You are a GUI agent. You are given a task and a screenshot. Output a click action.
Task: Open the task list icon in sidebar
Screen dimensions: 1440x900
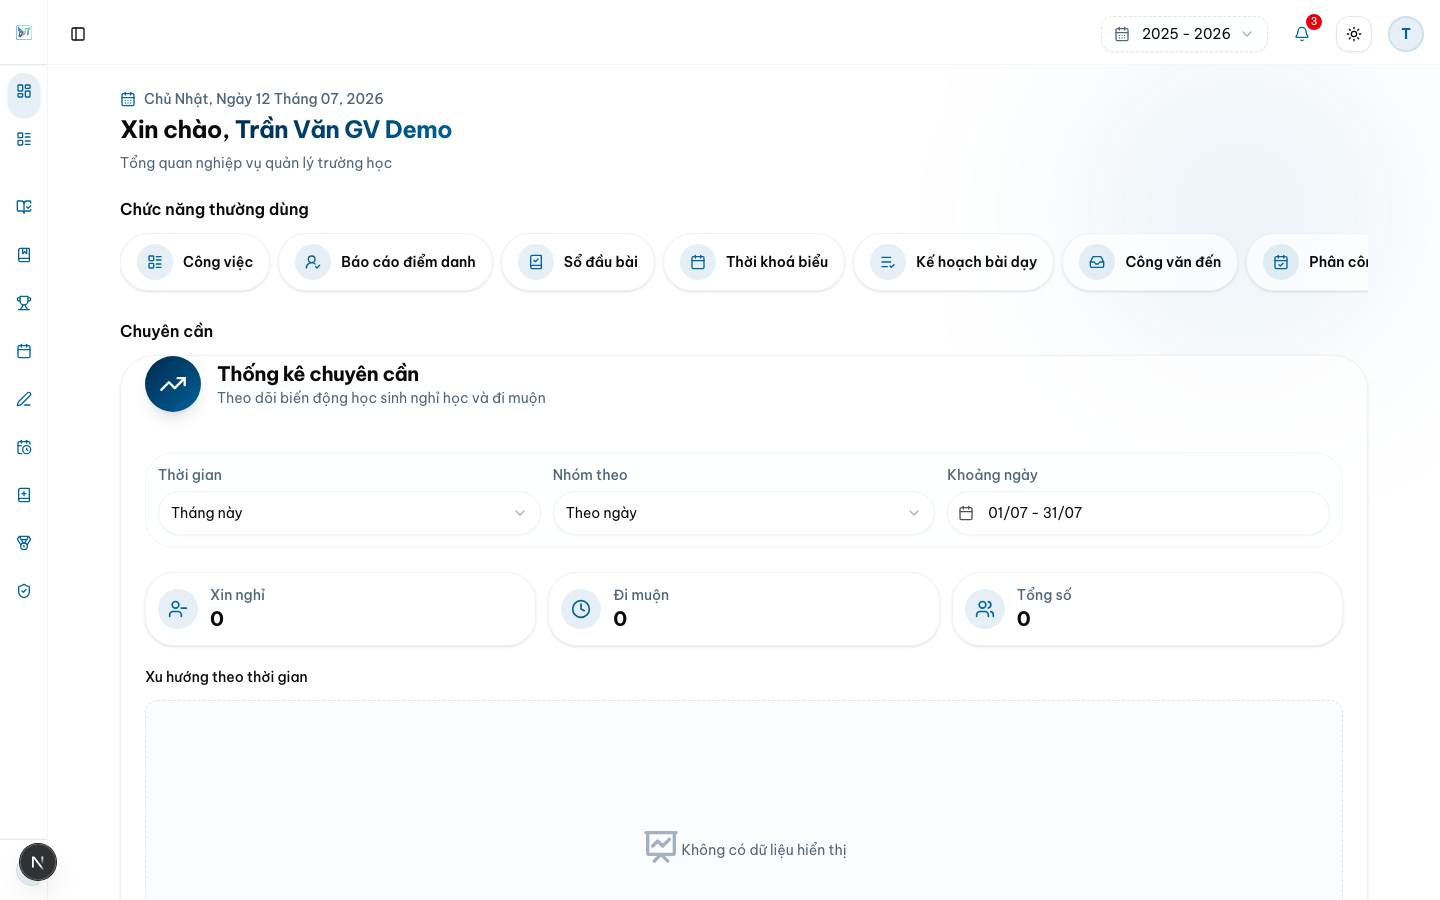(x=24, y=139)
